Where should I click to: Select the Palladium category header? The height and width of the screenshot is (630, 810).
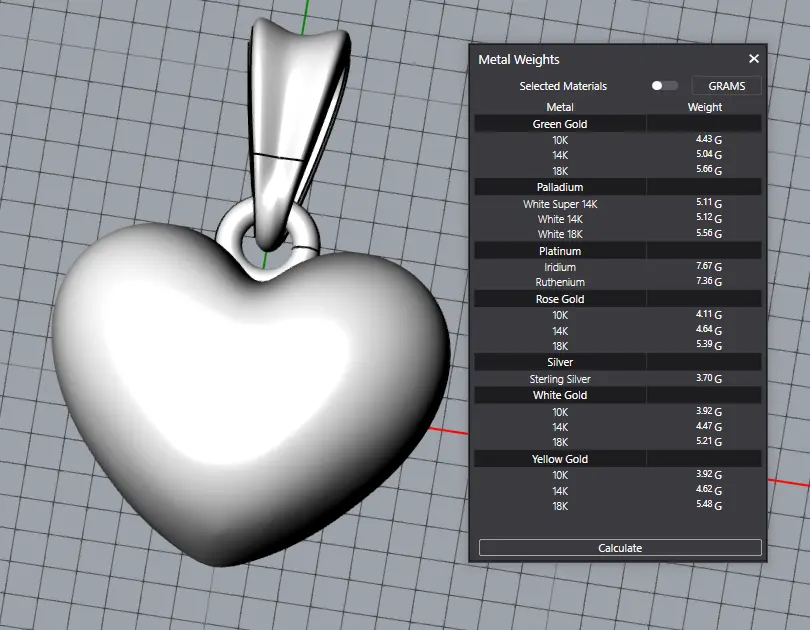point(560,187)
